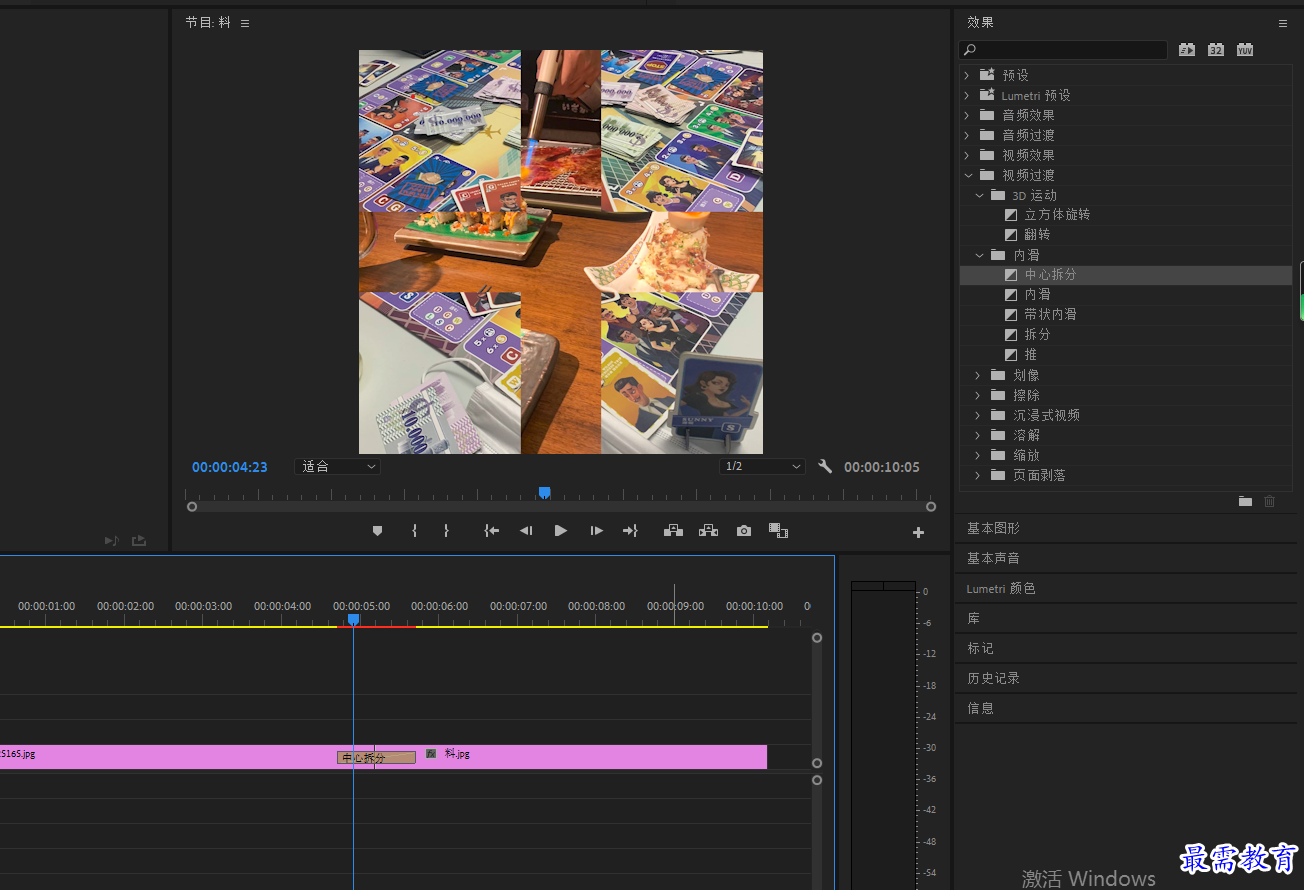Expand the 溶解 folder
The height and width of the screenshot is (890, 1304).
point(978,435)
